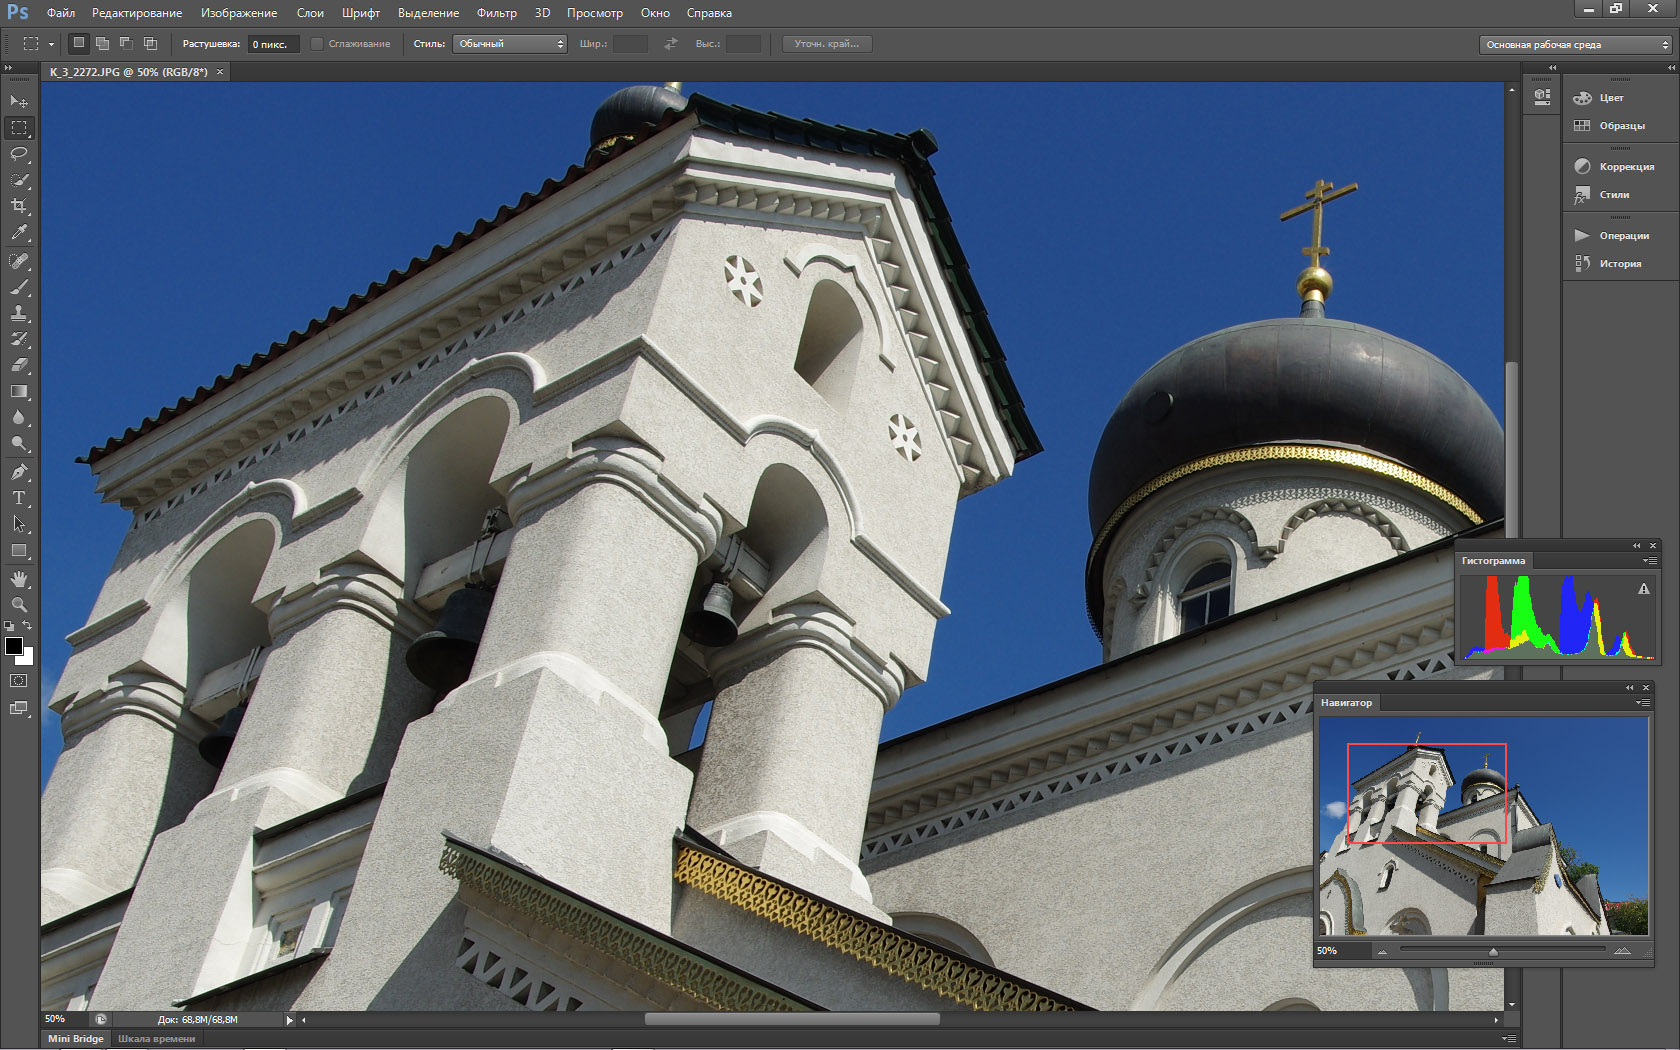
Task: Select the Crop tool
Action: tap(19, 206)
